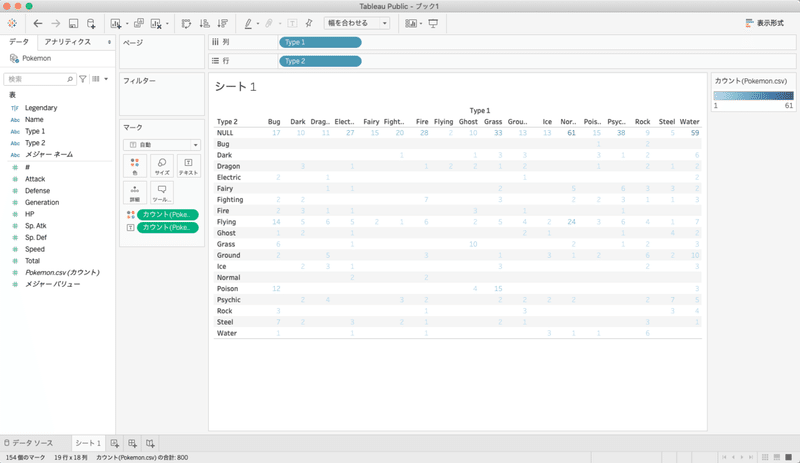Click the undo back arrow

click(38, 23)
